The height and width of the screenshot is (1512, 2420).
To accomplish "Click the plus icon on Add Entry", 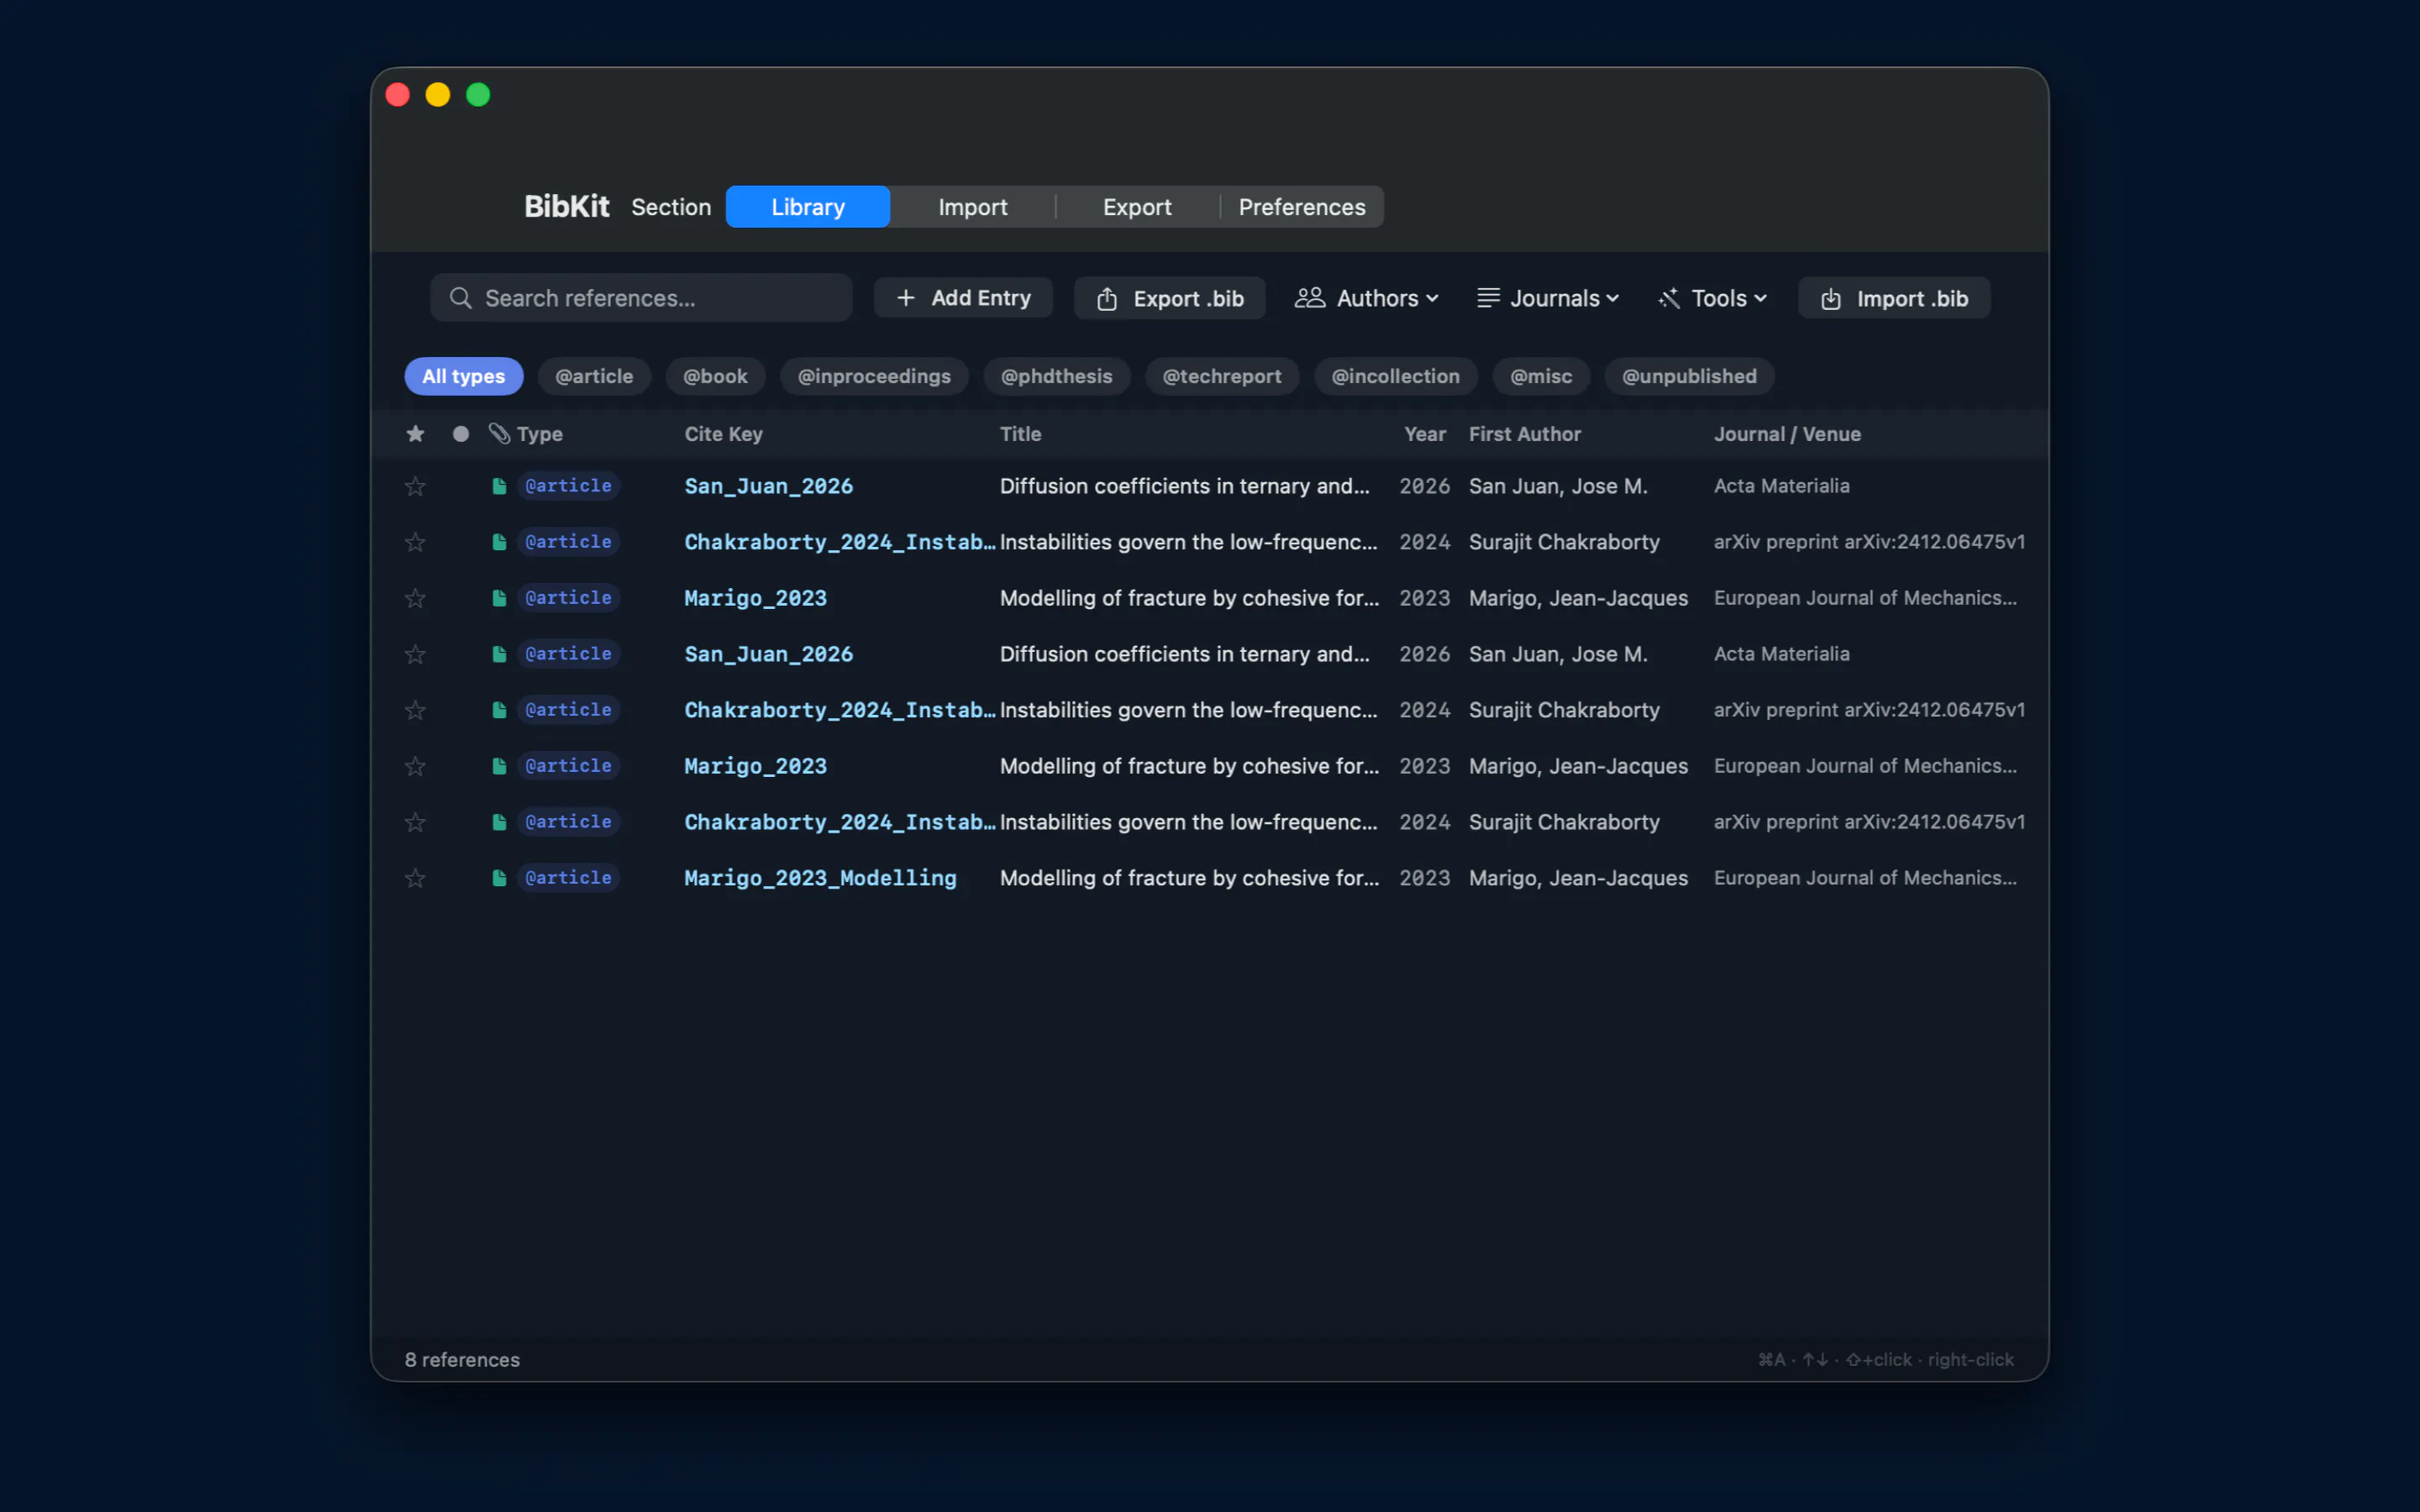I will (x=906, y=298).
